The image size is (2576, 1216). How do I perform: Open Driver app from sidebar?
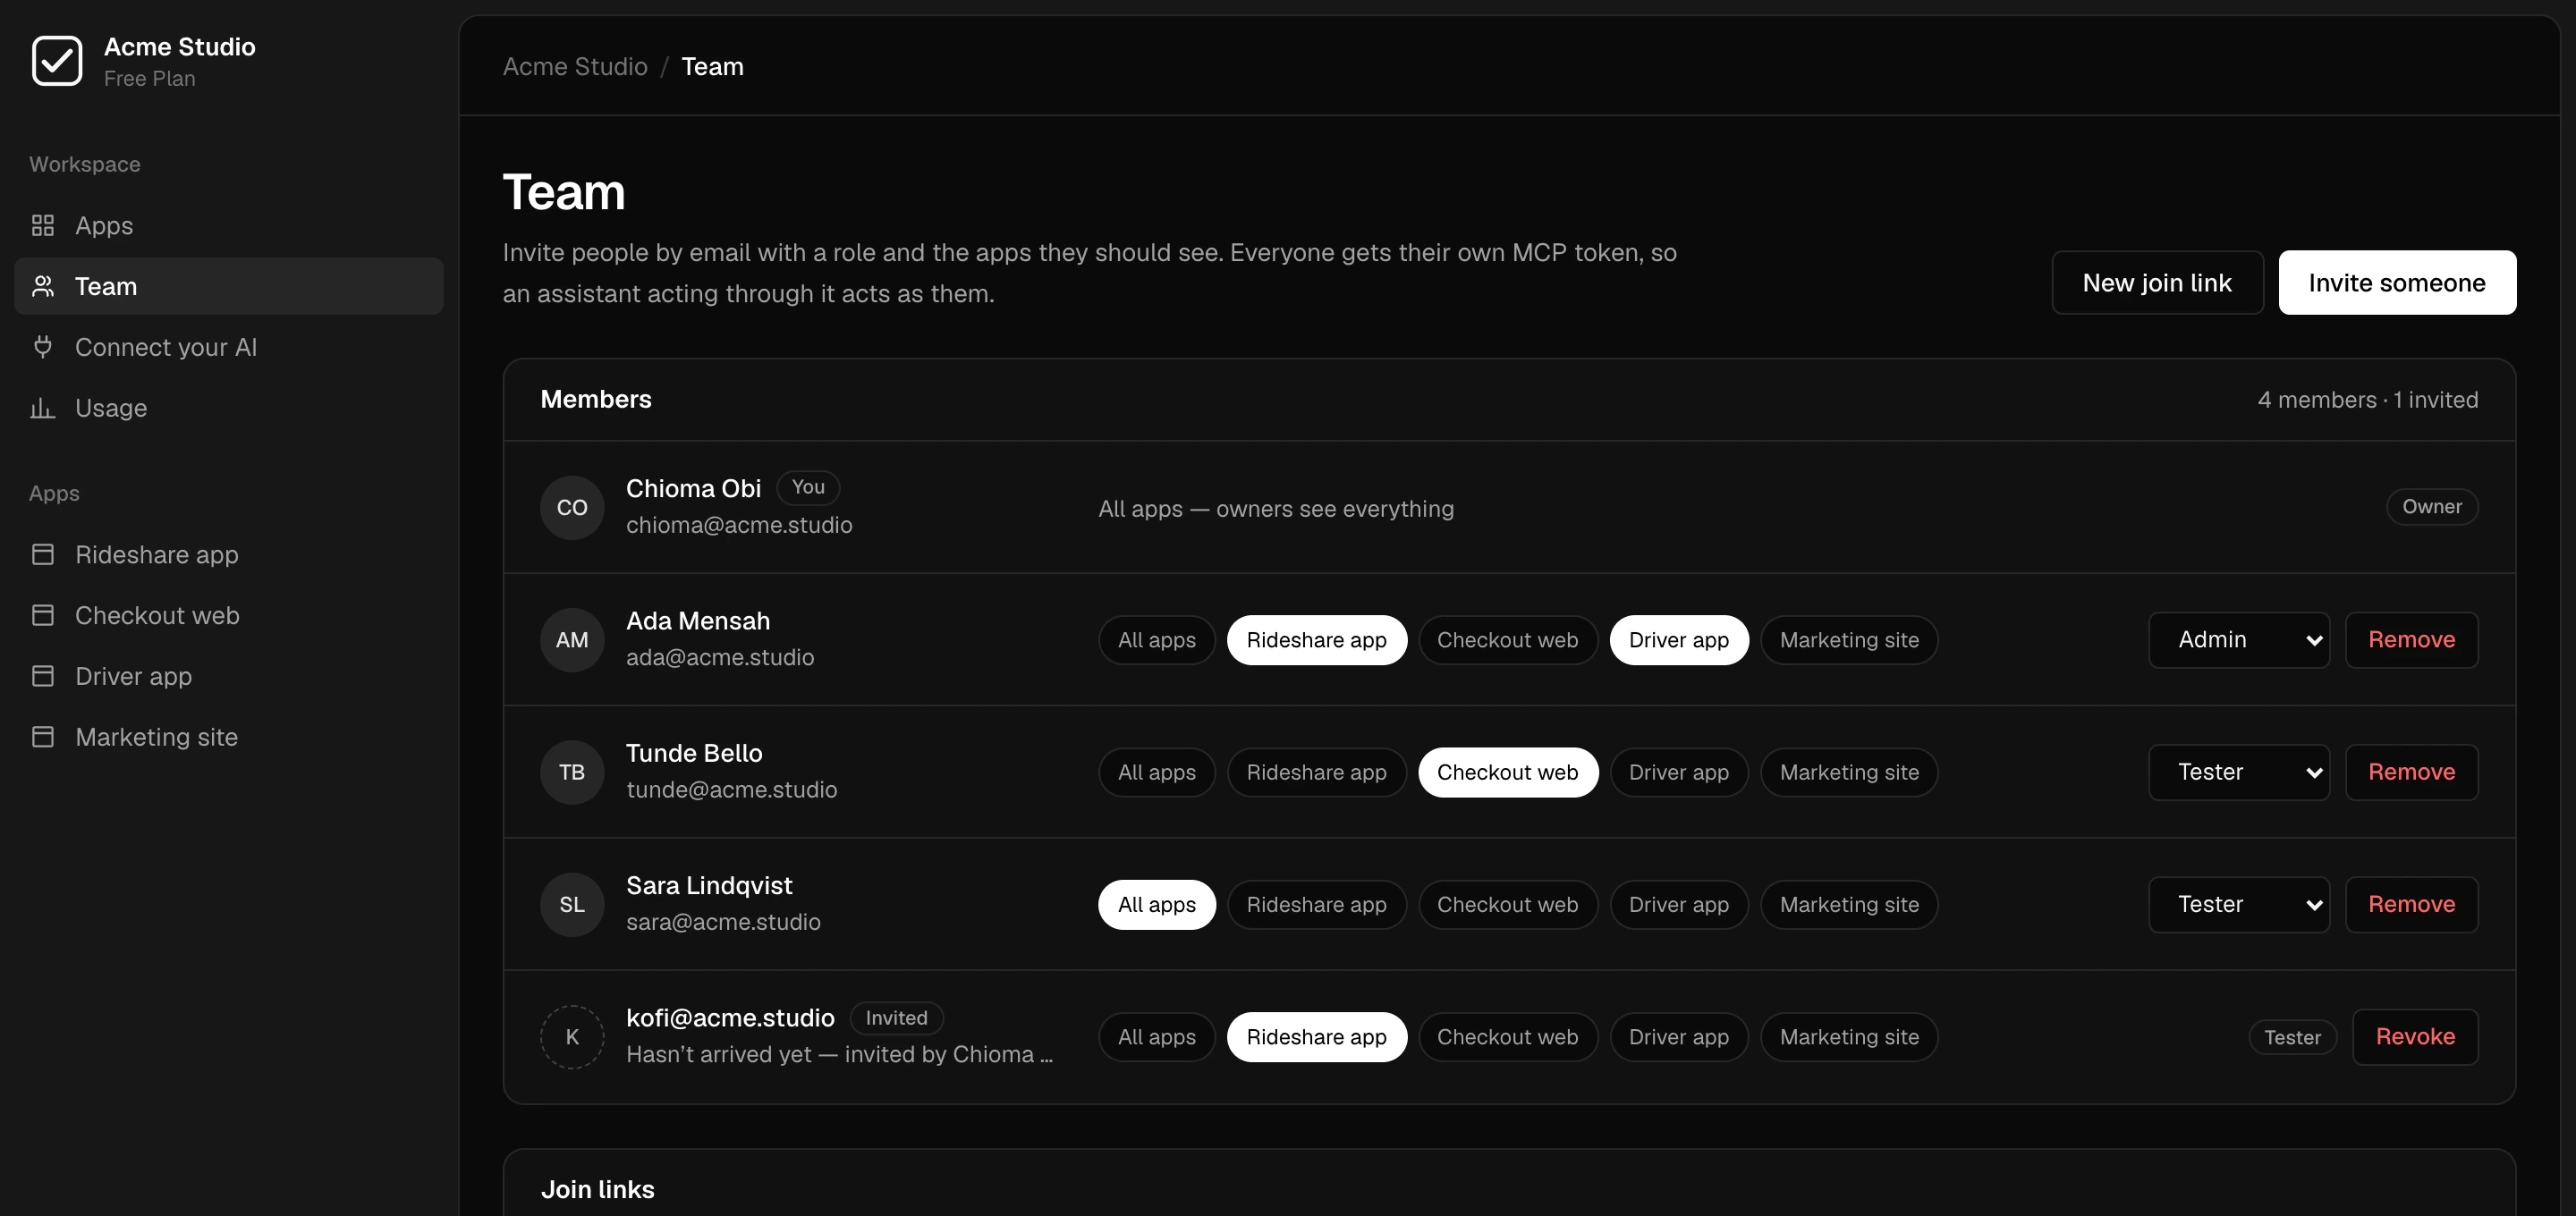tap(228, 676)
